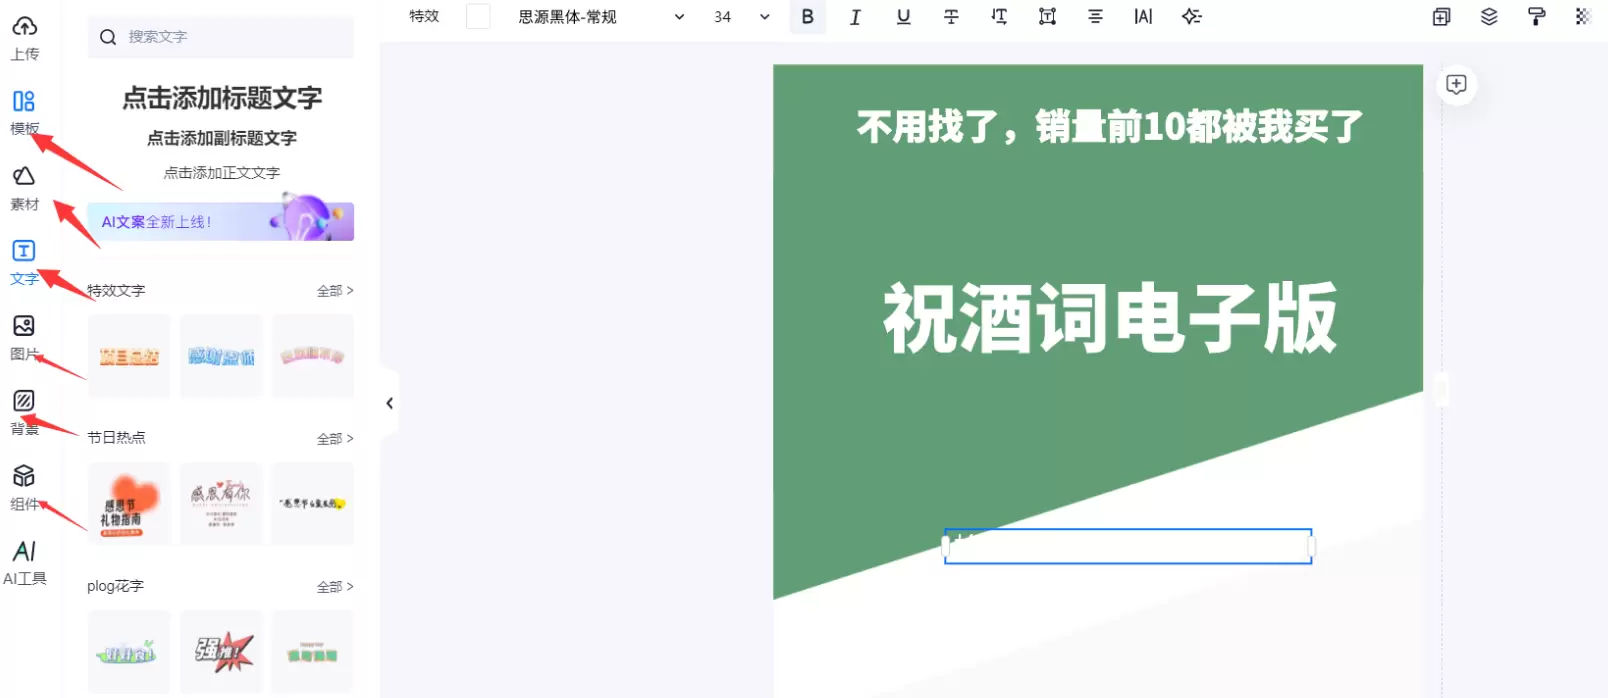
Task: Click the add page plus icon
Action: [x=1456, y=84]
